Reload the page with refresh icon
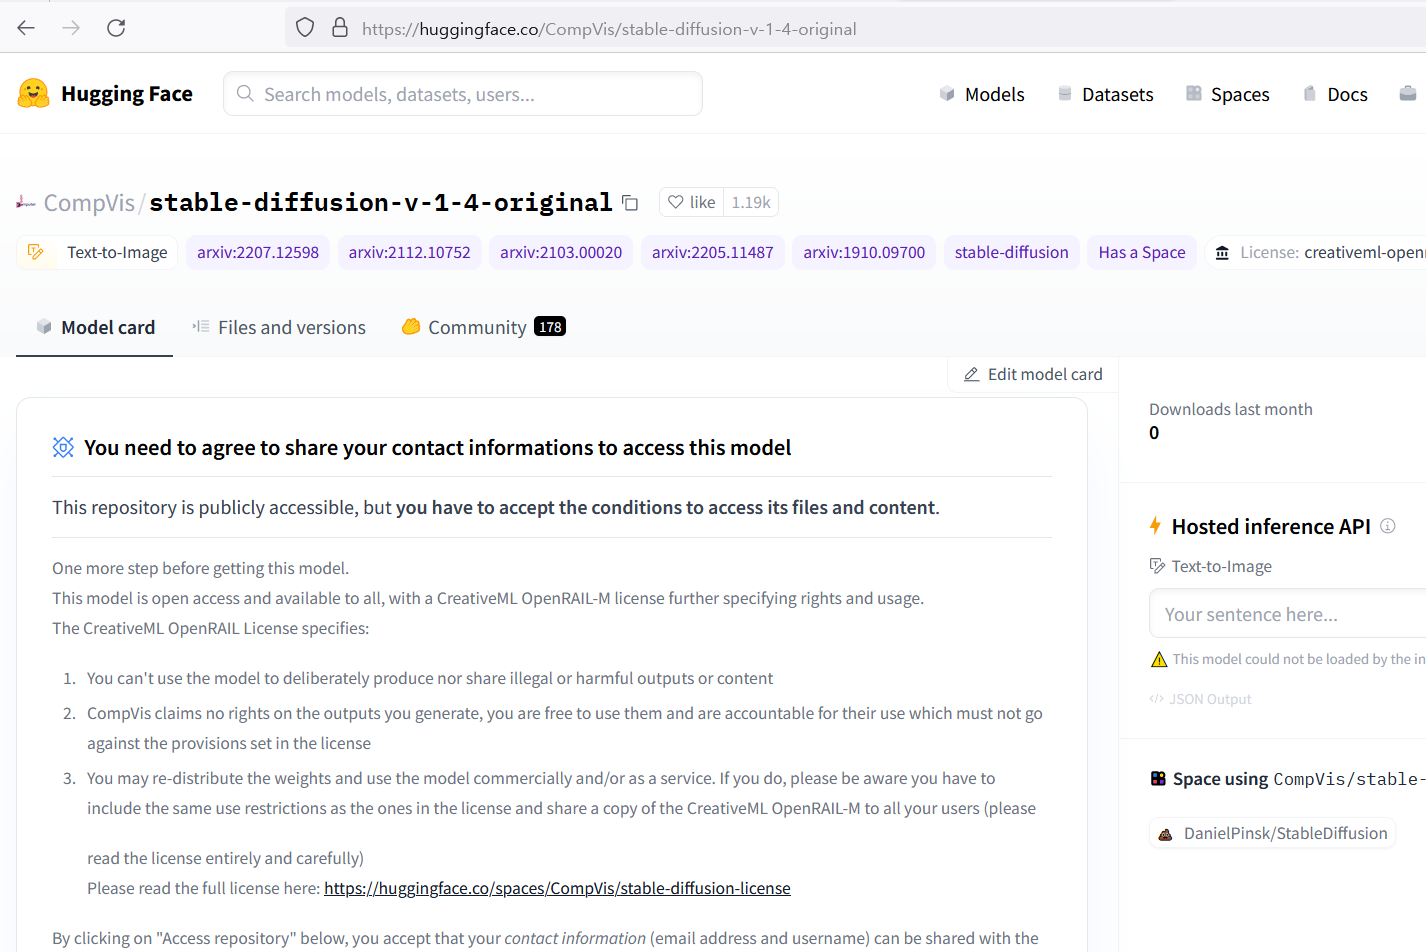Screen dimensions: 1426x952 116,28
